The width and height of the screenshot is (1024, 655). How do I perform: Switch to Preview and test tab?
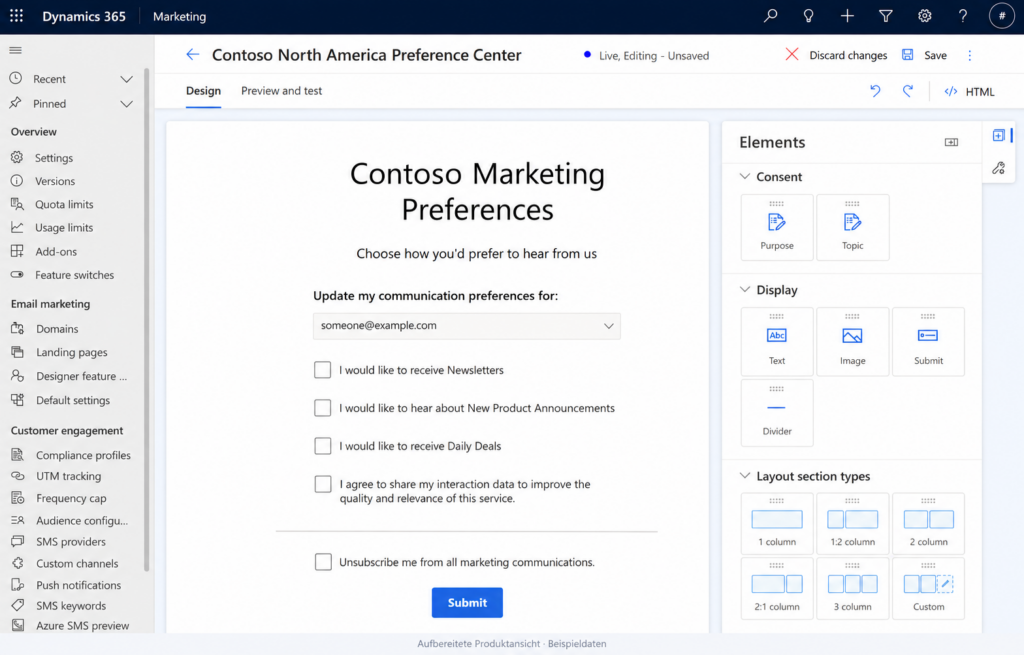coord(281,91)
